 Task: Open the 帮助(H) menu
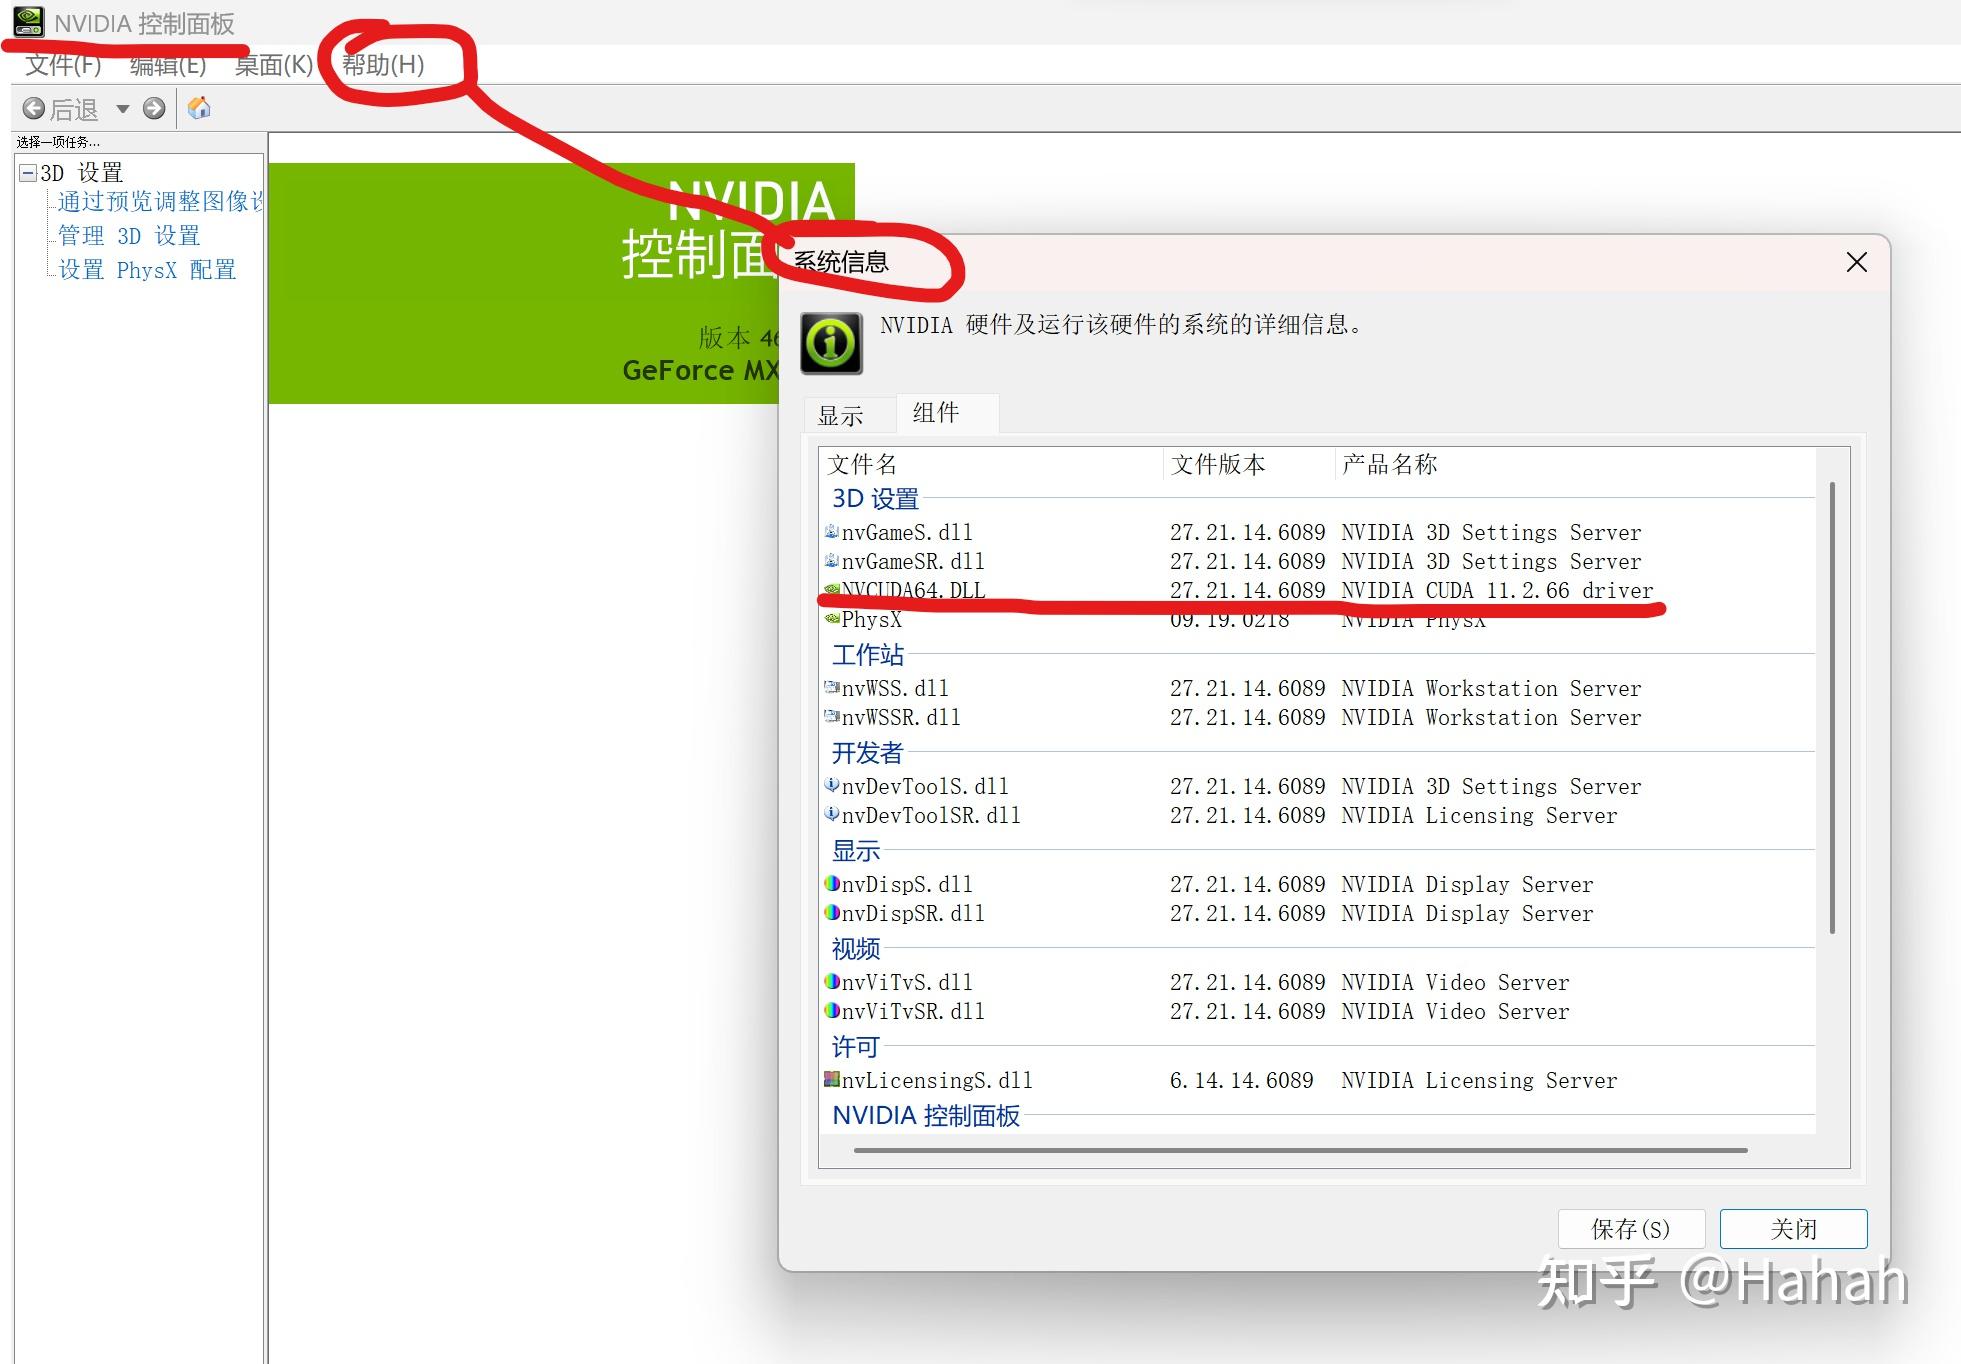(x=383, y=65)
